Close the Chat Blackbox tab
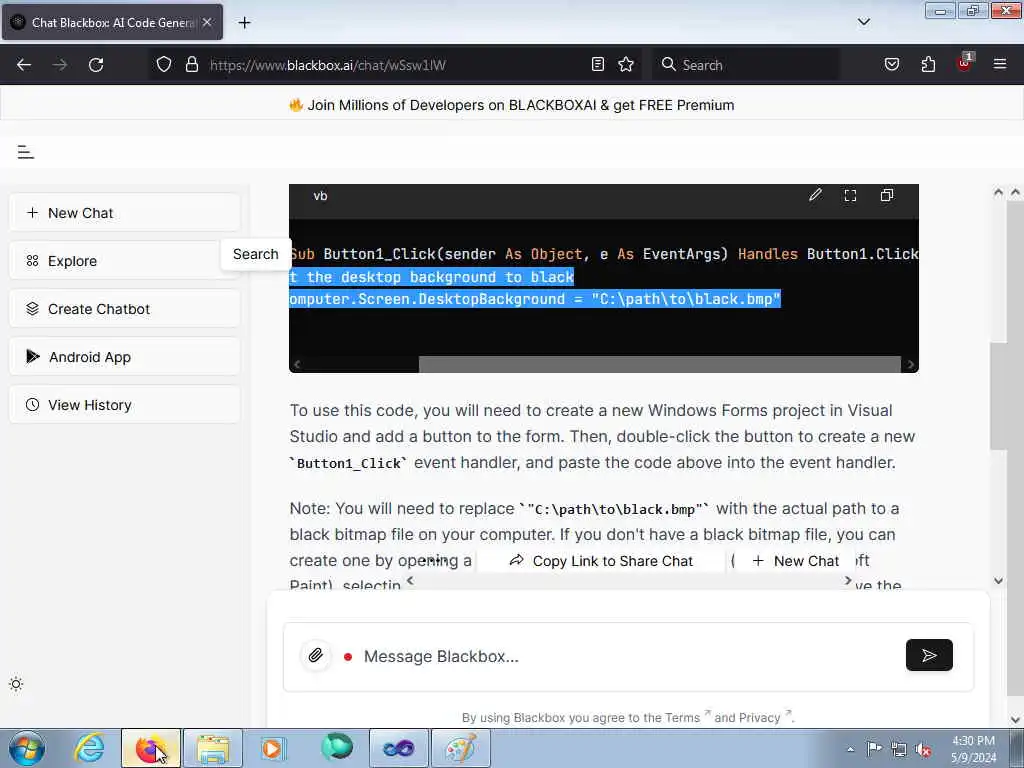 tap(207, 22)
